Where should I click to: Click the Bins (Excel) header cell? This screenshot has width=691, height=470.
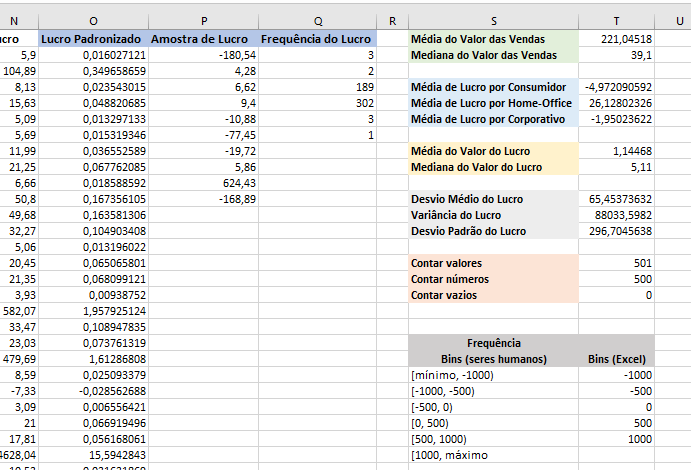[x=617, y=359]
